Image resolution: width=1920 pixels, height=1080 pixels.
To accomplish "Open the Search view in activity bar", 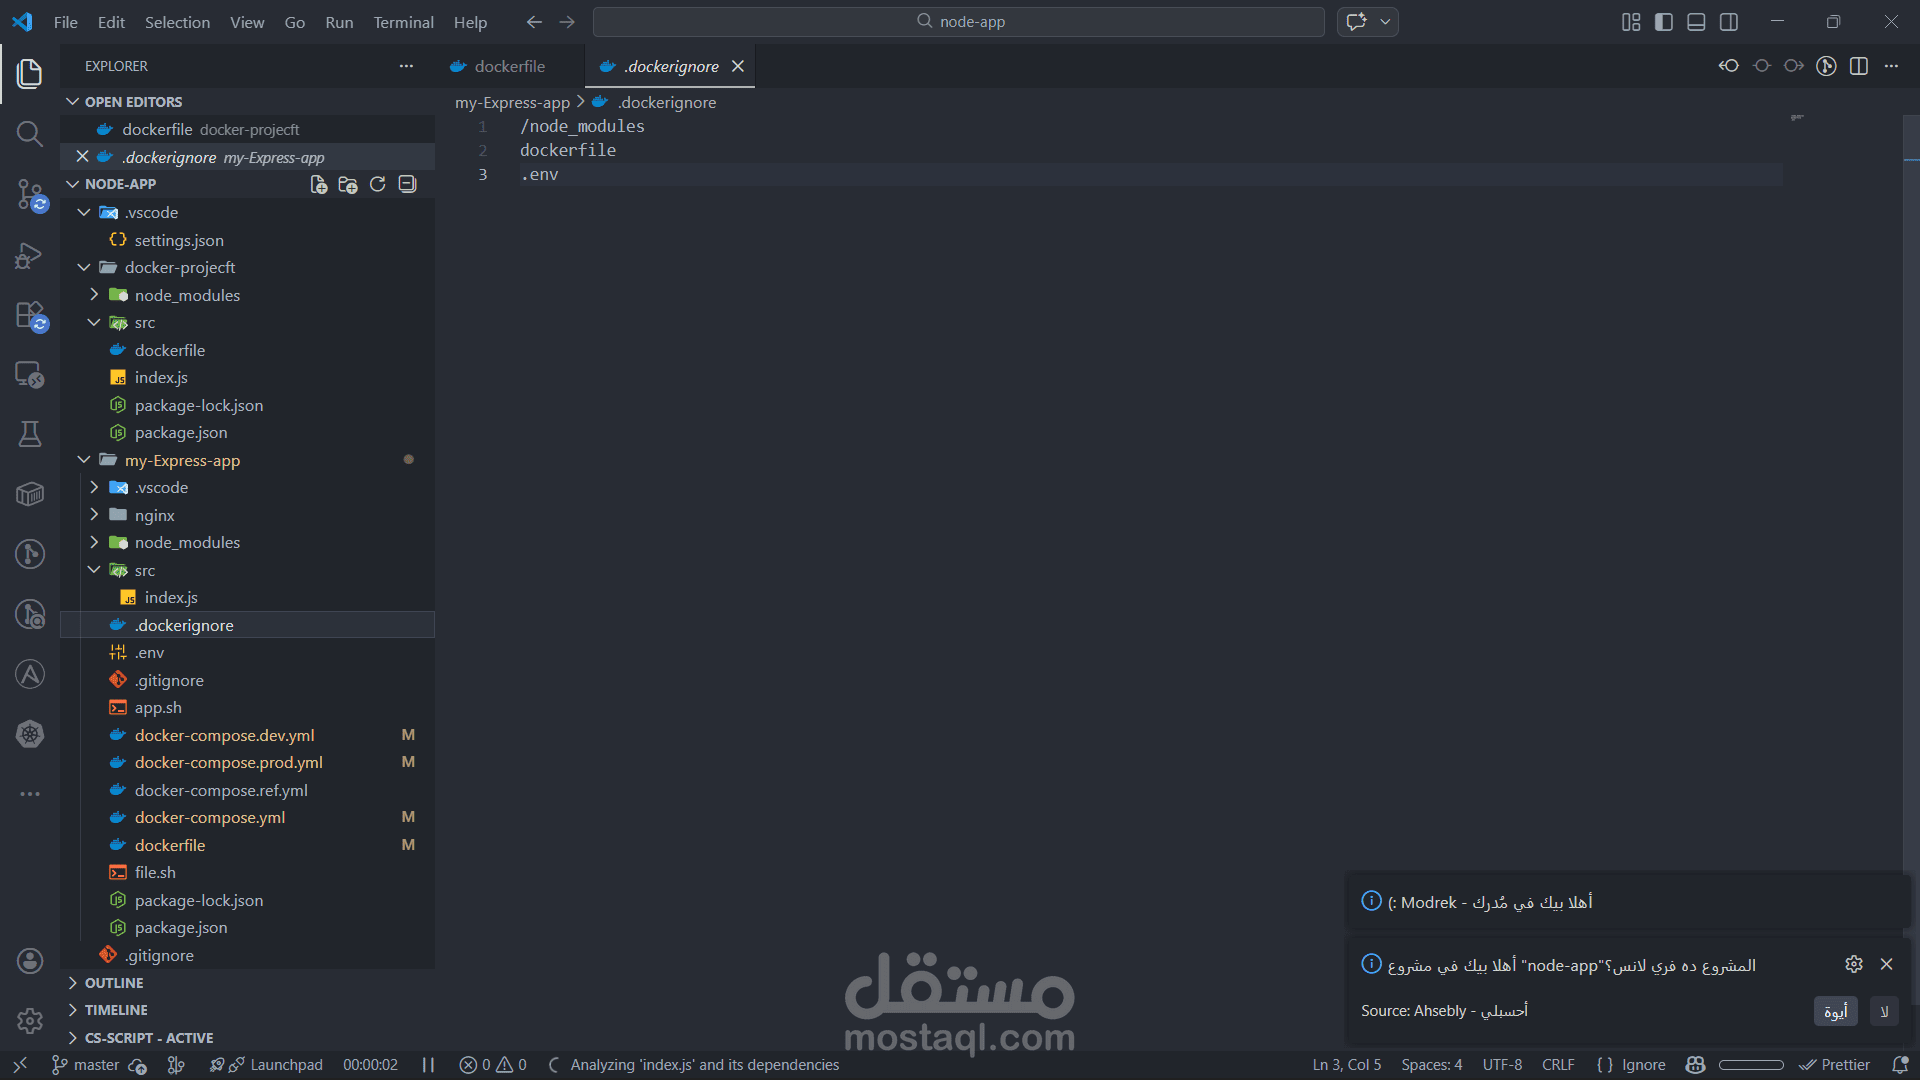I will [30, 134].
